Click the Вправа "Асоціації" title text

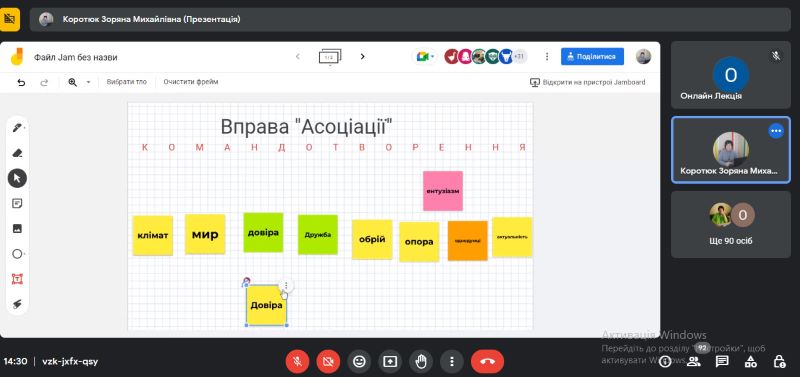[307, 127]
